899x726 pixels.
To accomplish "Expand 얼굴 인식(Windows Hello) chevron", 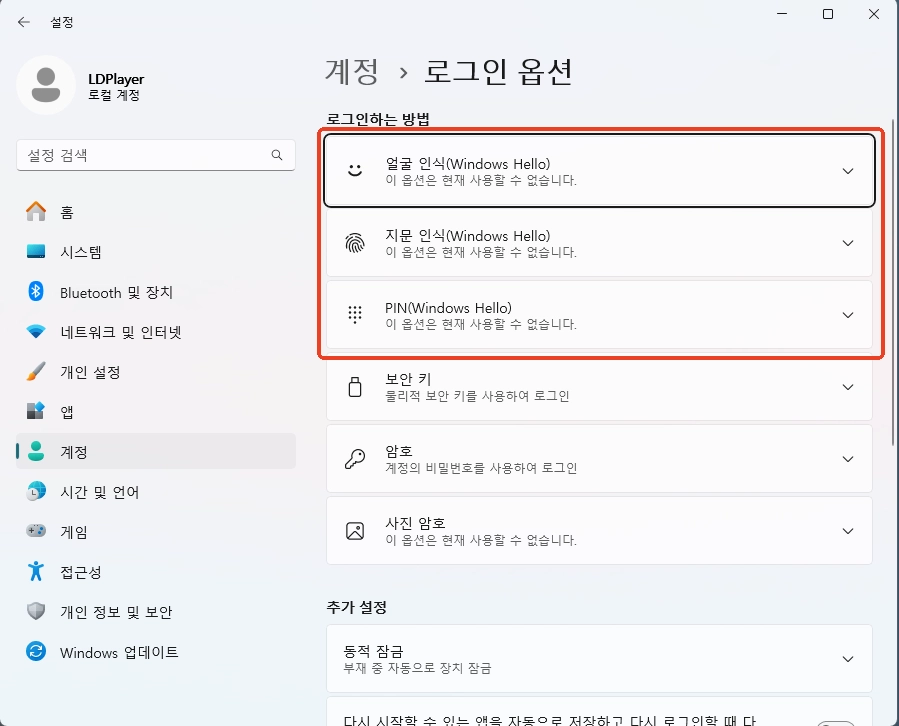I will click(x=848, y=171).
